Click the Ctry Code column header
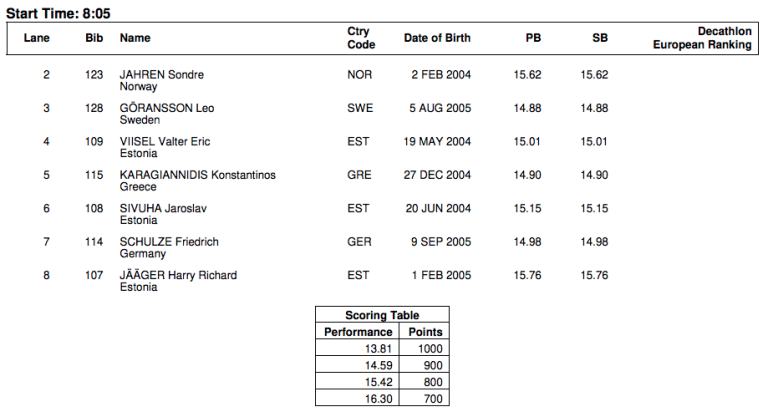 click(x=361, y=38)
